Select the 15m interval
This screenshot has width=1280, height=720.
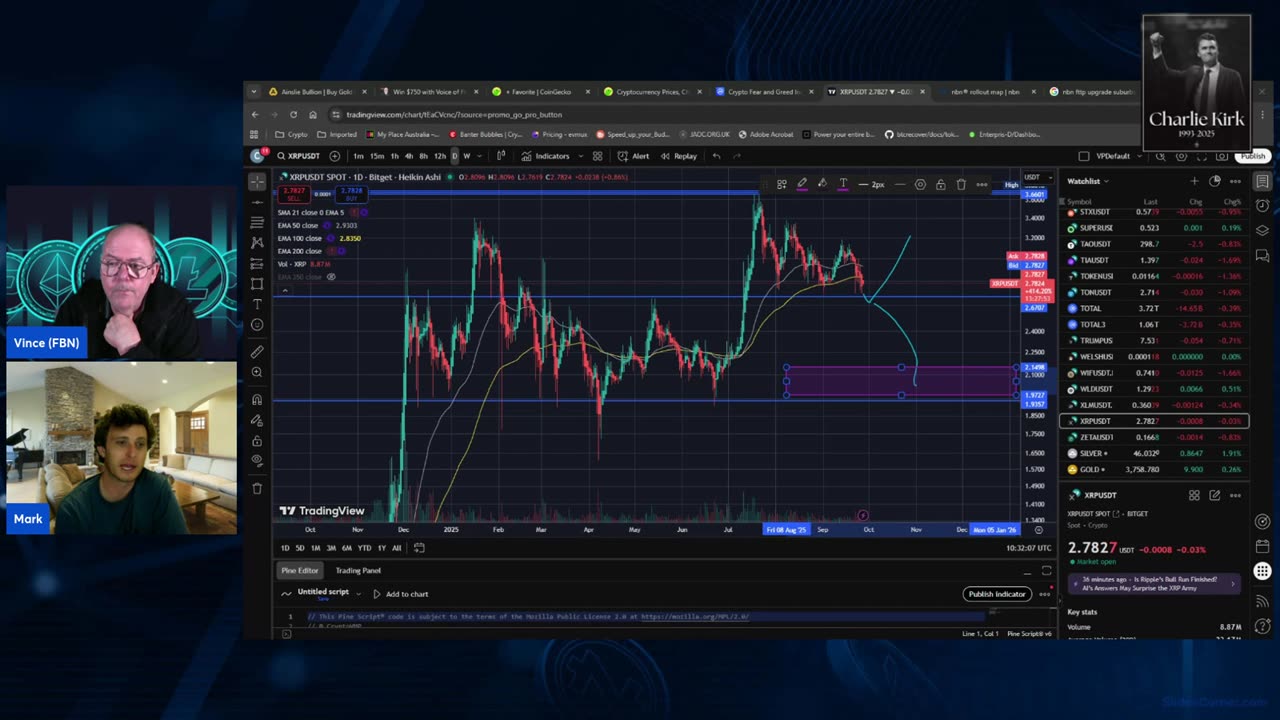pyautogui.click(x=377, y=156)
